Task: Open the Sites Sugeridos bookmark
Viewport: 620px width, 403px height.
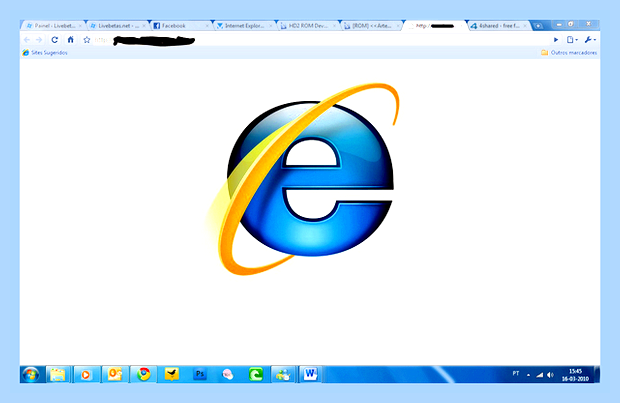Action: click(45, 53)
